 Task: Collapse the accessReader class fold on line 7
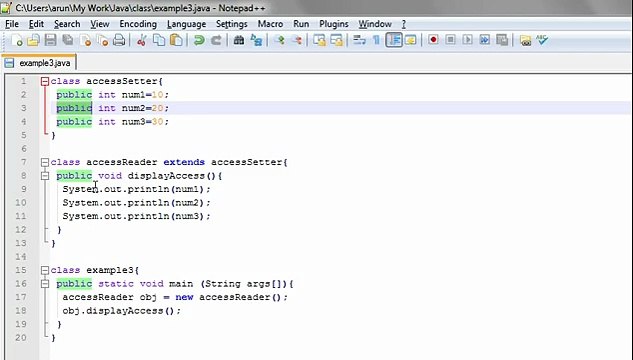45,162
